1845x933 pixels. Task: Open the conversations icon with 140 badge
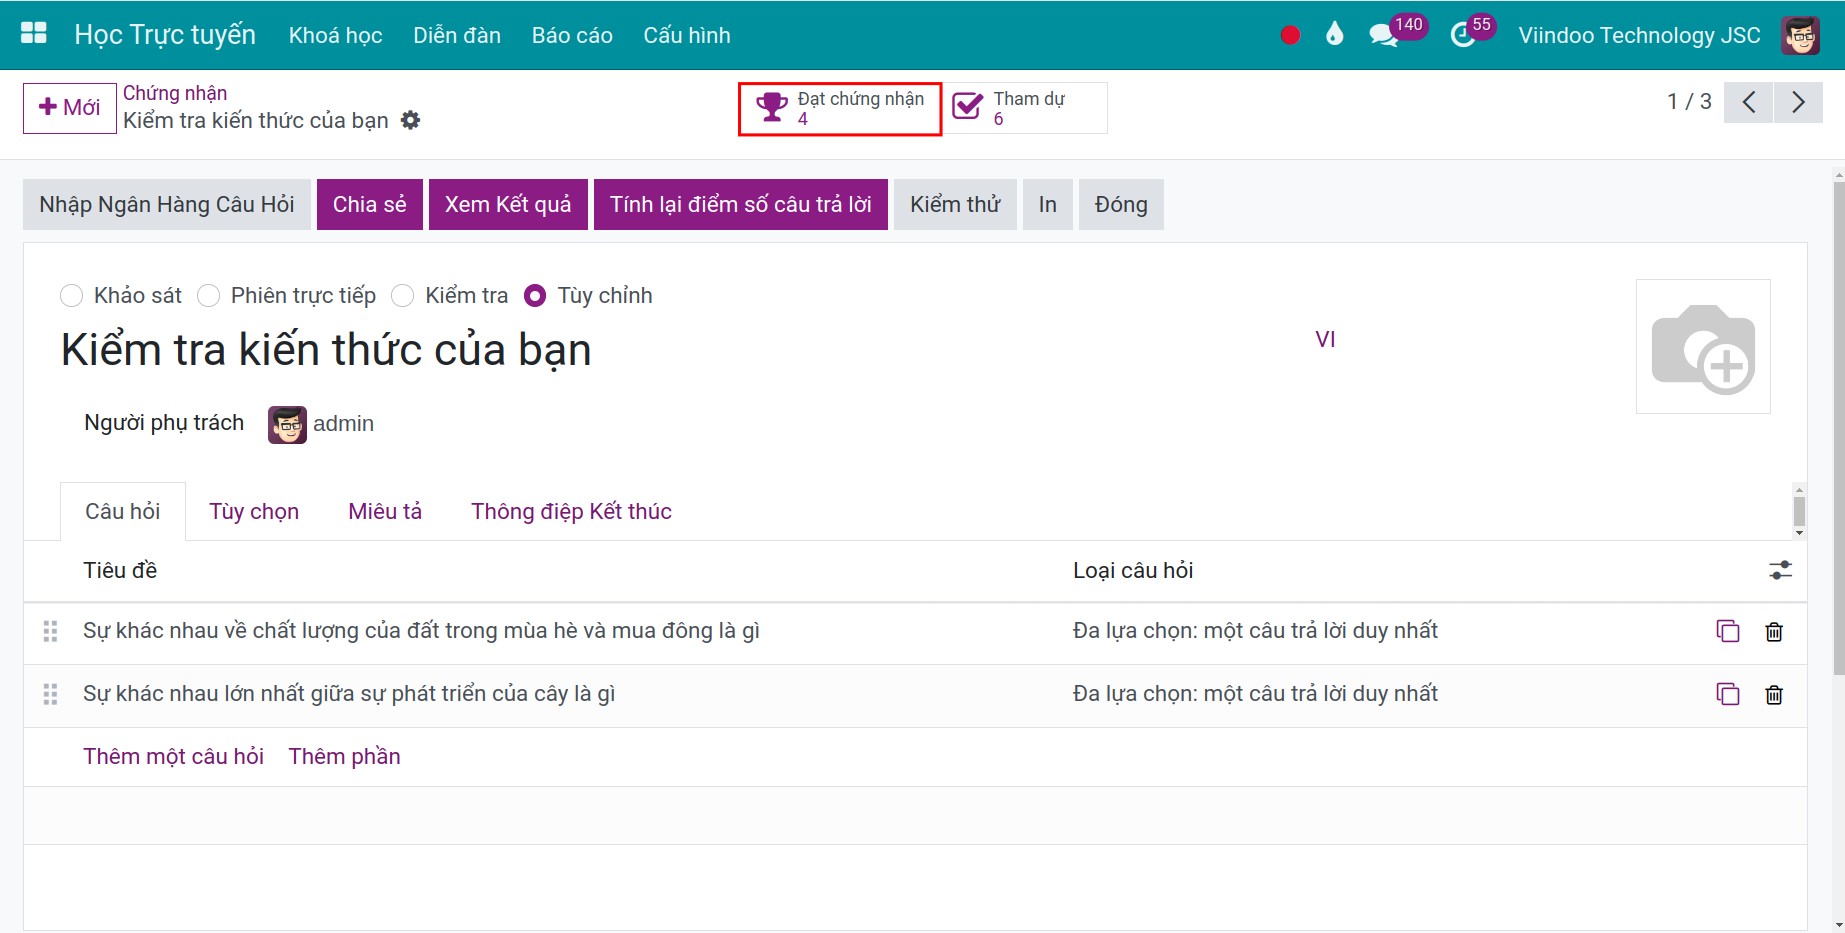(1383, 36)
